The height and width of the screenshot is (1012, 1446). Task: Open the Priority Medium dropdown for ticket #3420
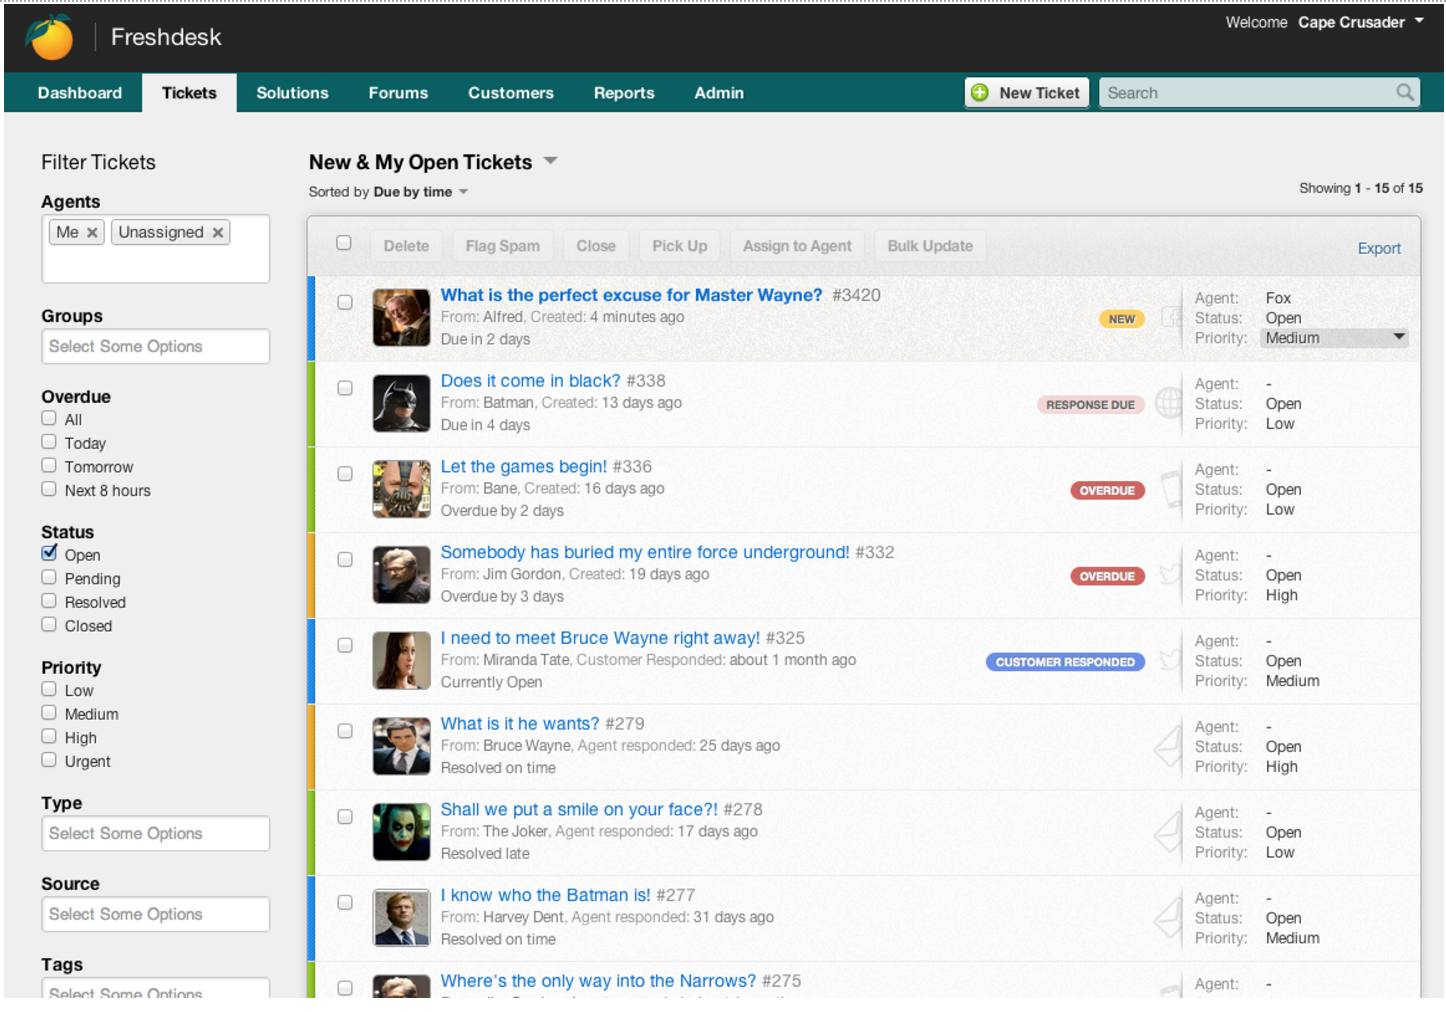tap(1334, 338)
